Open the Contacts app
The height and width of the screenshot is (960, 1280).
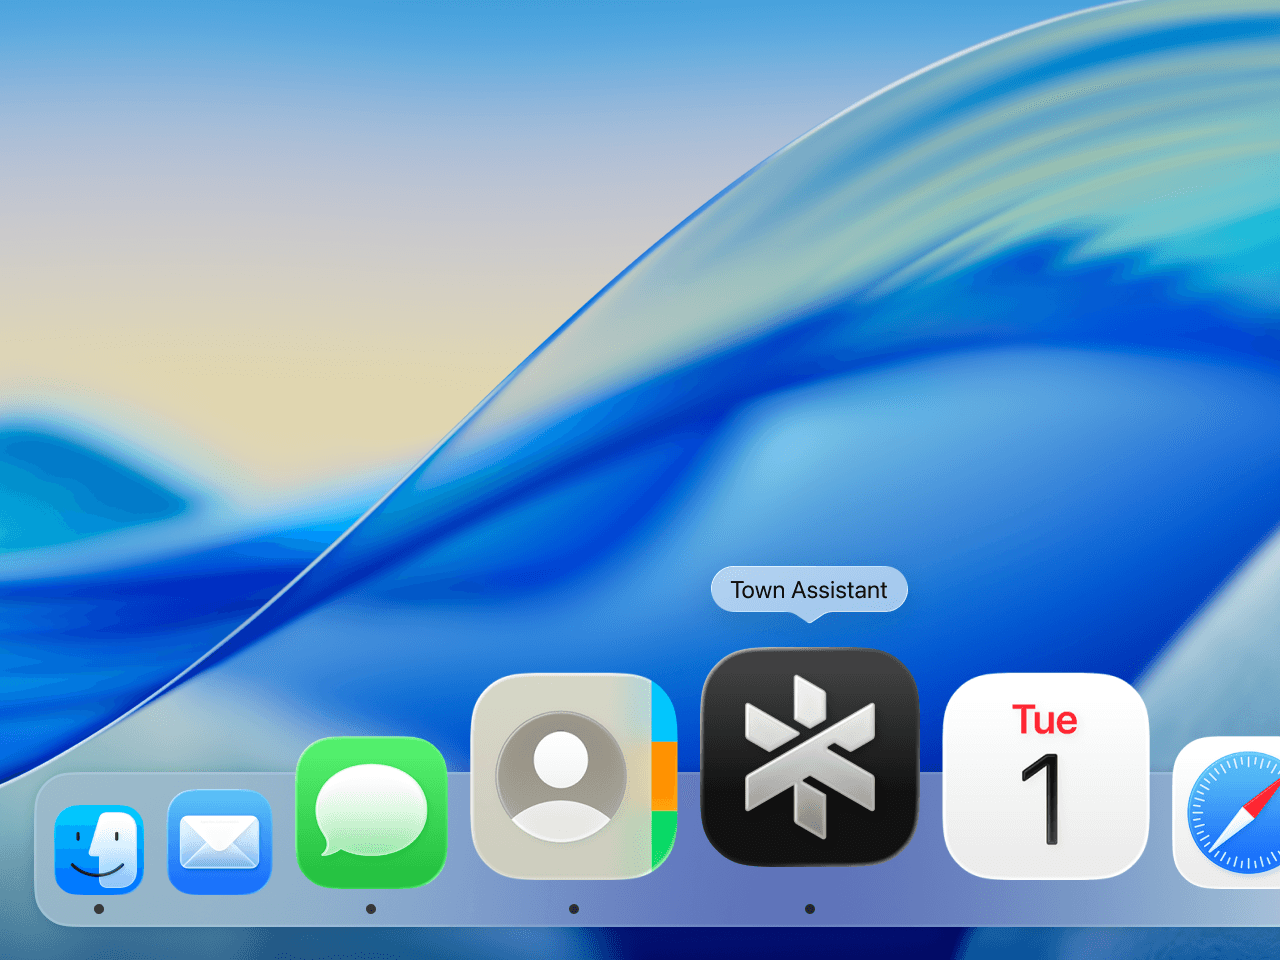pyautogui.click(x=573, y=778)
